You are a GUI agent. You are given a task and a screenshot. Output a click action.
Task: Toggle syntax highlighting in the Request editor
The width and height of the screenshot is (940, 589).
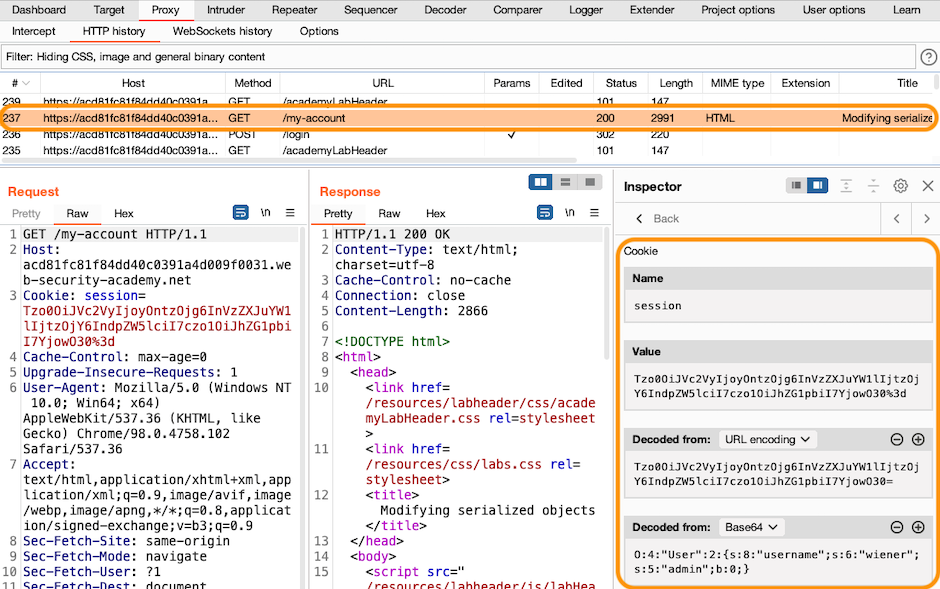(x=240, y=213)
